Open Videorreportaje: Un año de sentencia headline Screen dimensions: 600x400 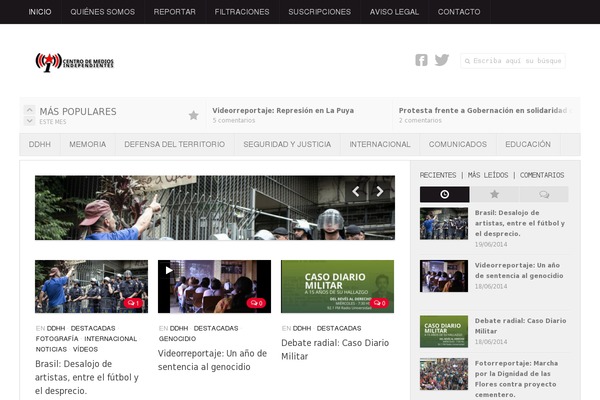(x=212, y=360)
